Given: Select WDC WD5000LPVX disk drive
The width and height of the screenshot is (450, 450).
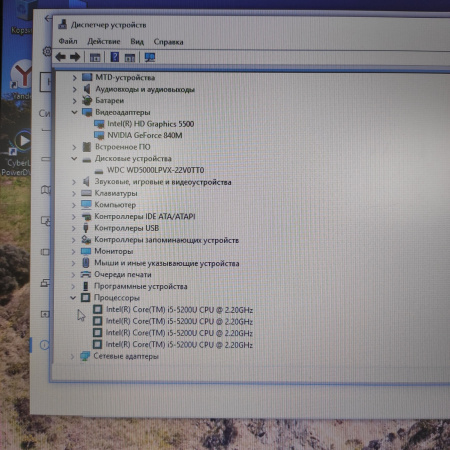Looking at the screenshot, I should tap(155, 170).
